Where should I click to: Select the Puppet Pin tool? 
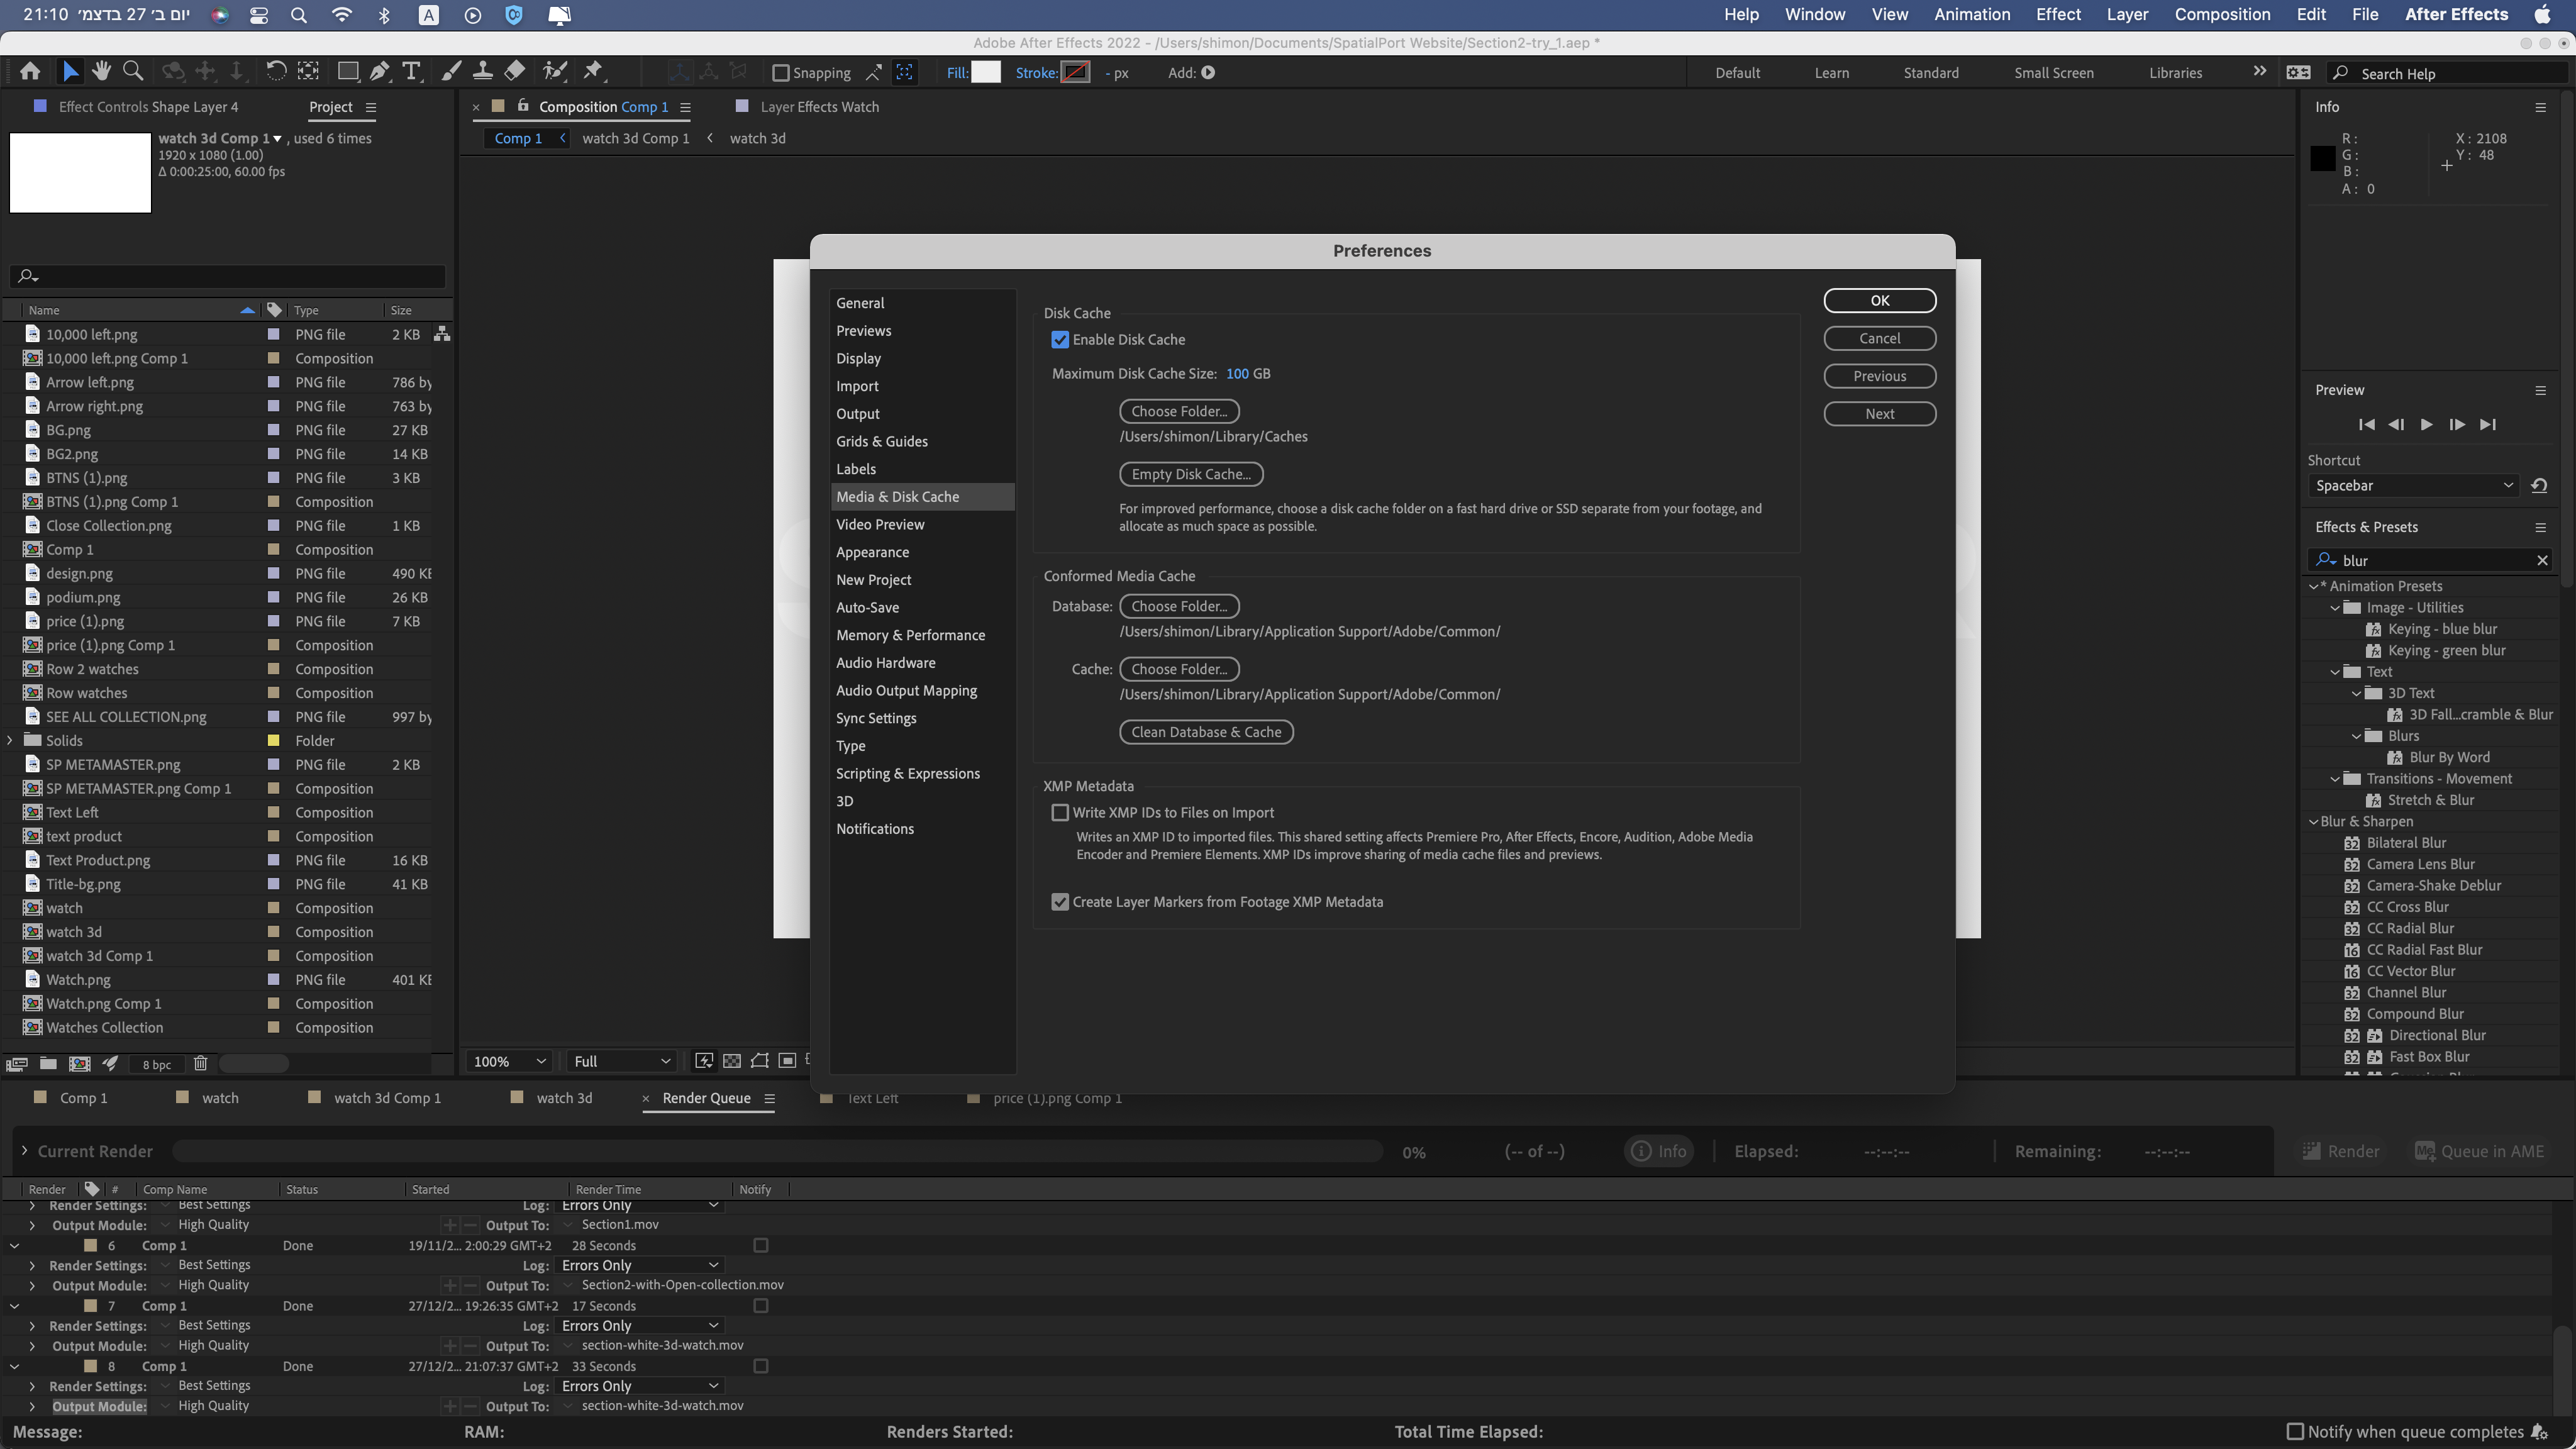pos(594,71)
